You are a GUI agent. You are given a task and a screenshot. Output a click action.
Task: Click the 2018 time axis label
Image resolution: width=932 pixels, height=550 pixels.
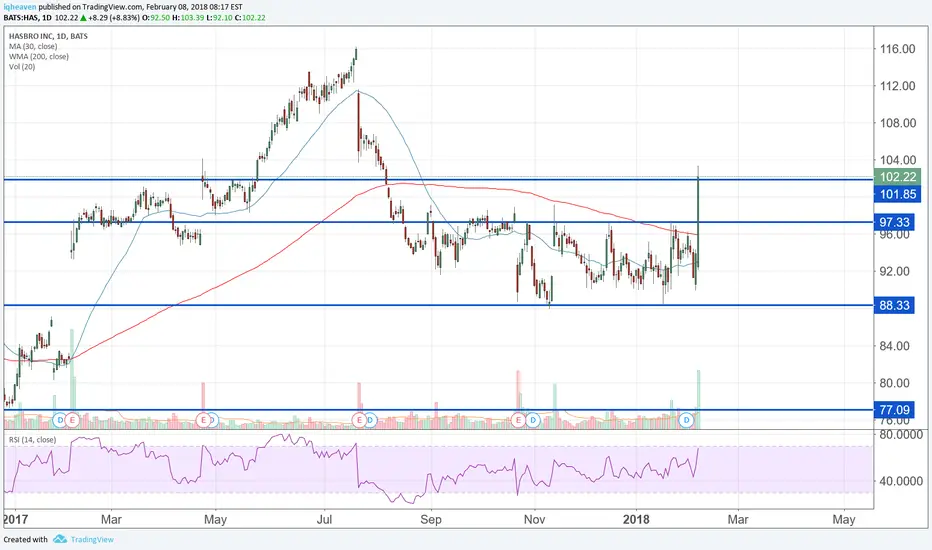point(637,519)
